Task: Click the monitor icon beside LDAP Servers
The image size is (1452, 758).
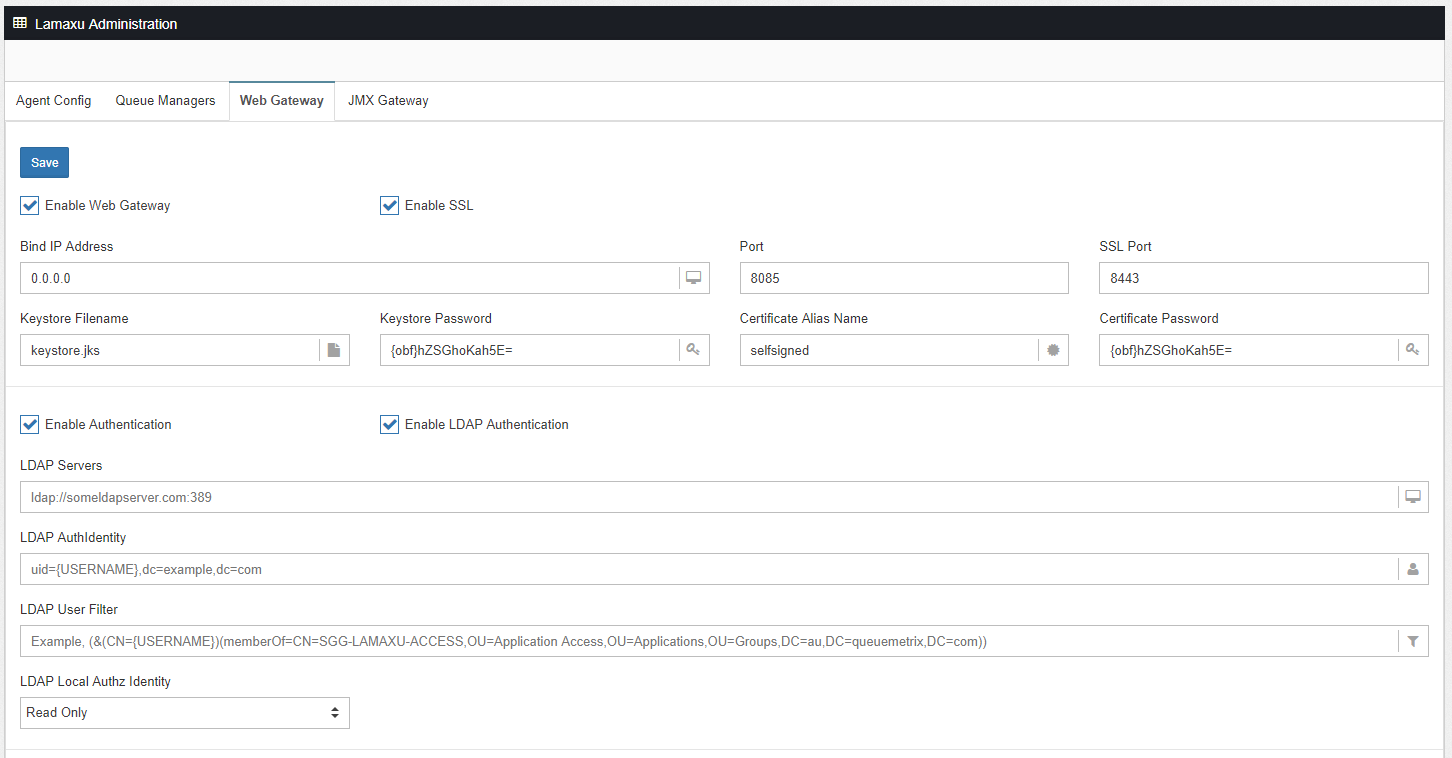Action: (1413, 497)
